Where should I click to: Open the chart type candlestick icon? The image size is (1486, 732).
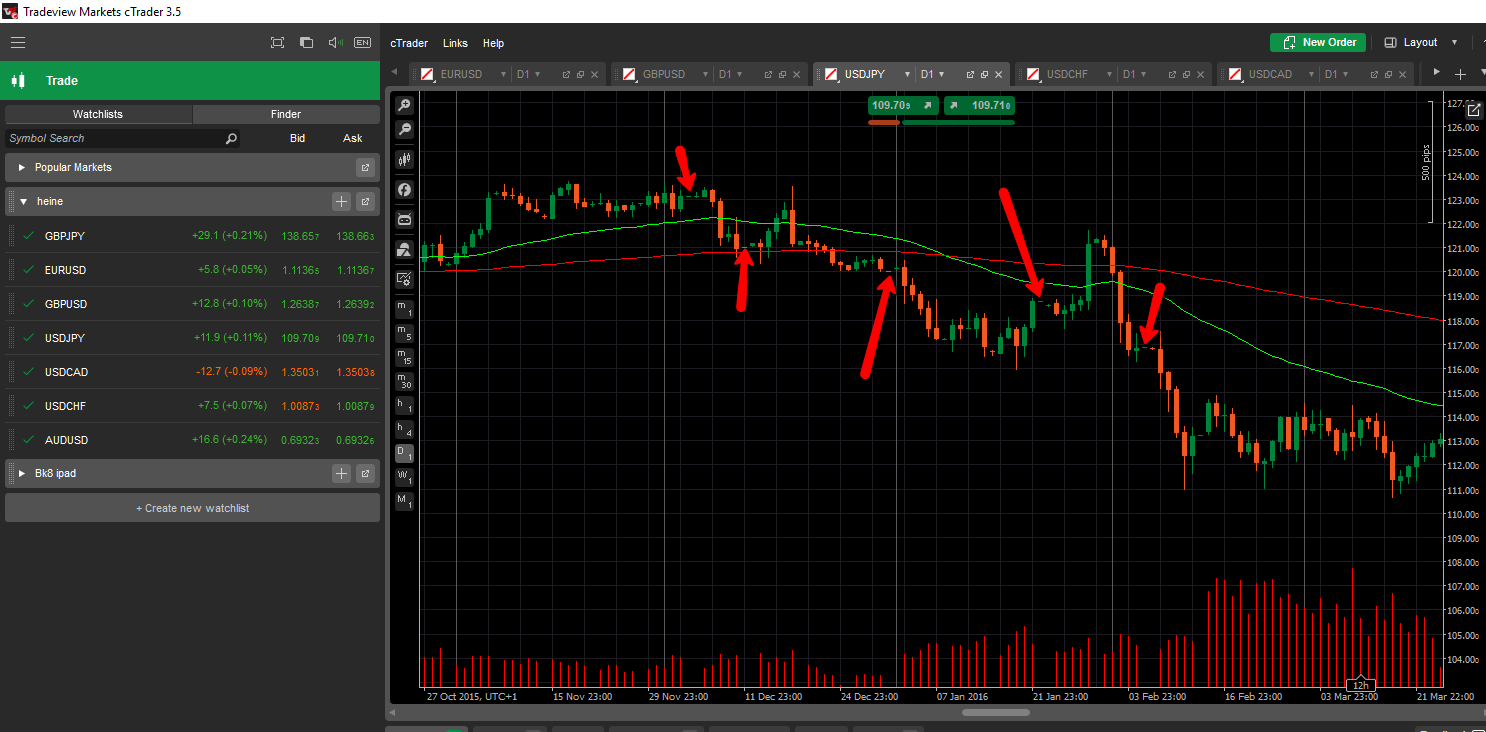coord(404,160)
